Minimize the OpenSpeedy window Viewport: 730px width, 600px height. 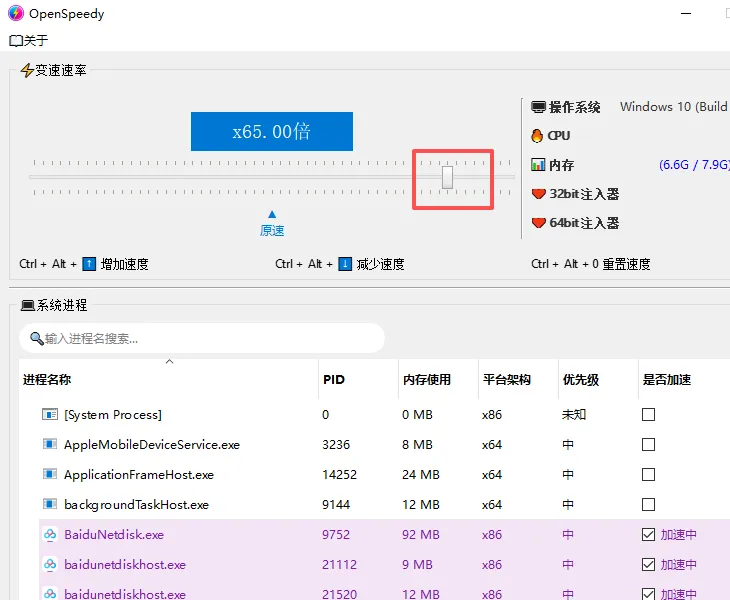686,13
